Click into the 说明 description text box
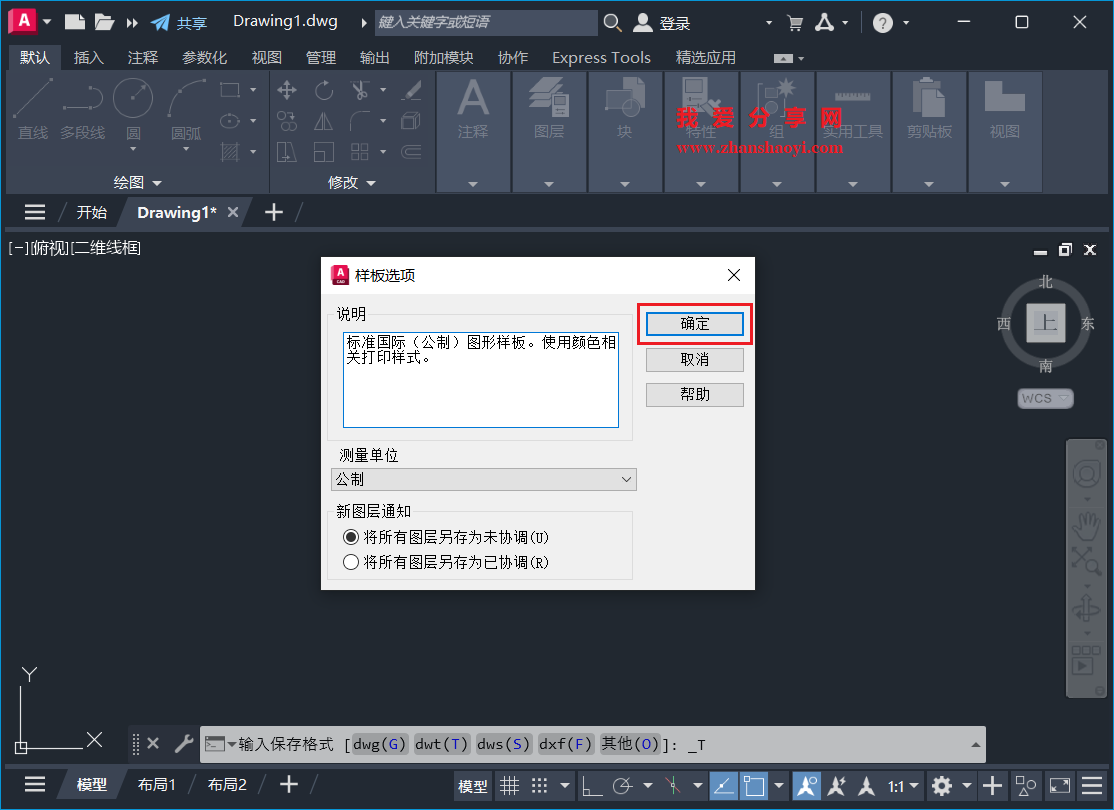 (x=481, y=379)
